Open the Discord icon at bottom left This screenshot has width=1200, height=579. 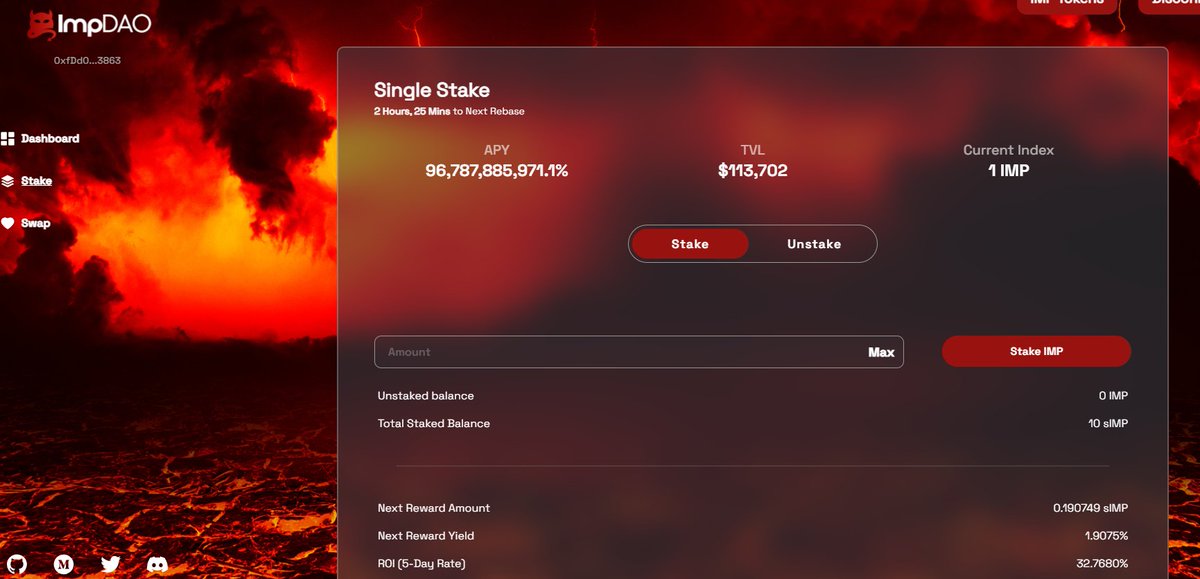click(x=157, y=564)
